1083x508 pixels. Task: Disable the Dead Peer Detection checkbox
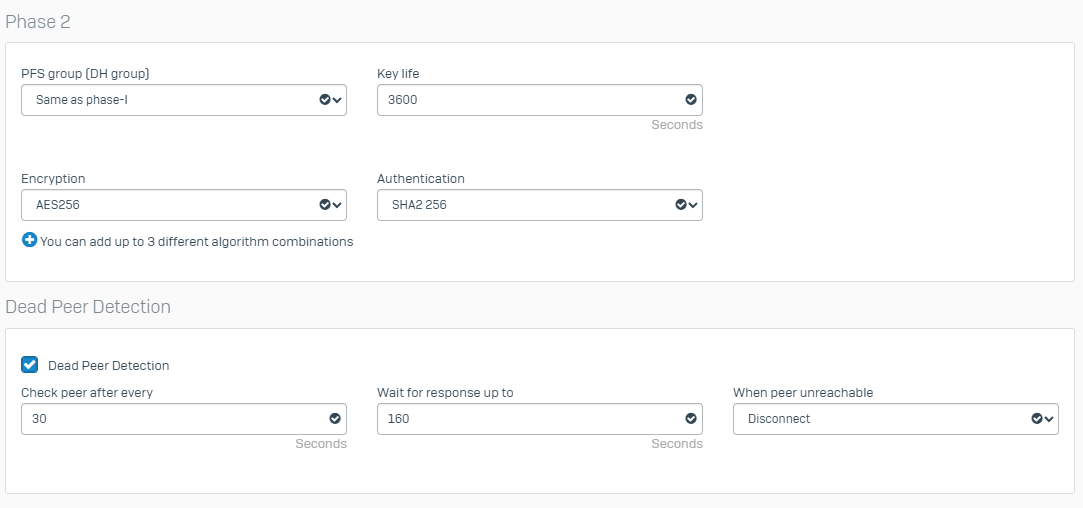click(30, 365)
